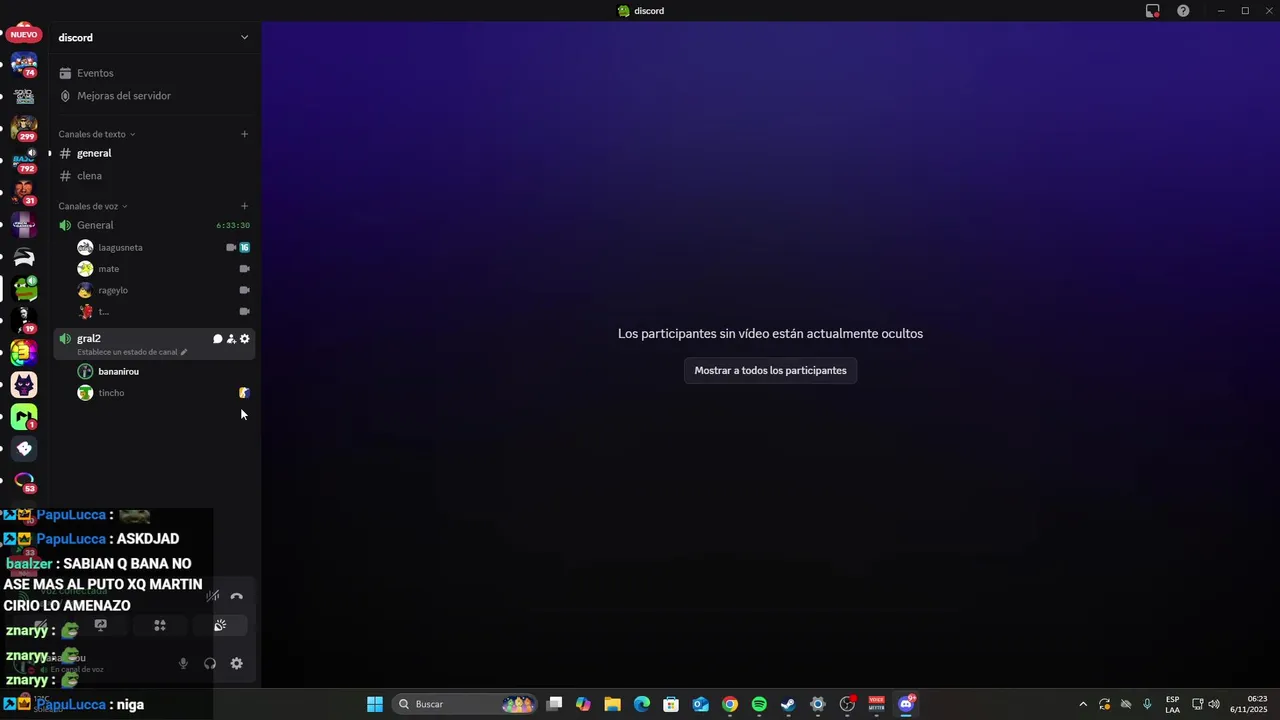Open the soundboard button
1280x720 pixels.
(220, 626)
